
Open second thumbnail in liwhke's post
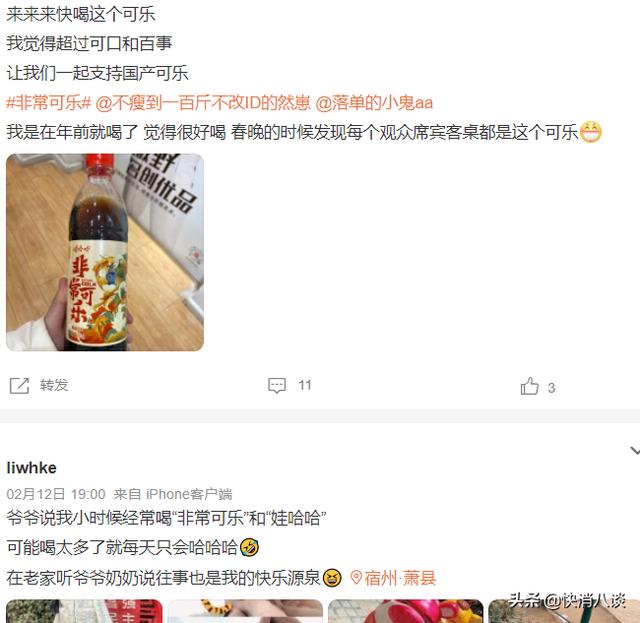coord(245,611)
